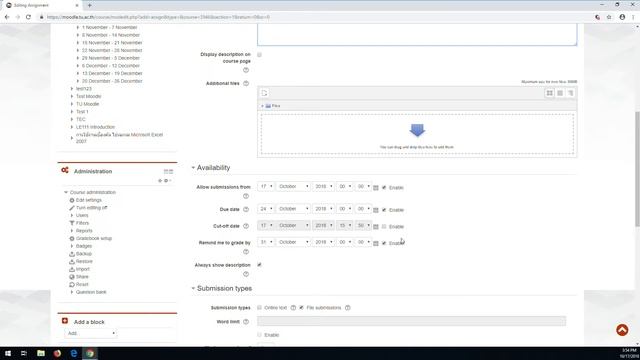
Task: Click help icon beside Additional files
Action: coord(246,83)
